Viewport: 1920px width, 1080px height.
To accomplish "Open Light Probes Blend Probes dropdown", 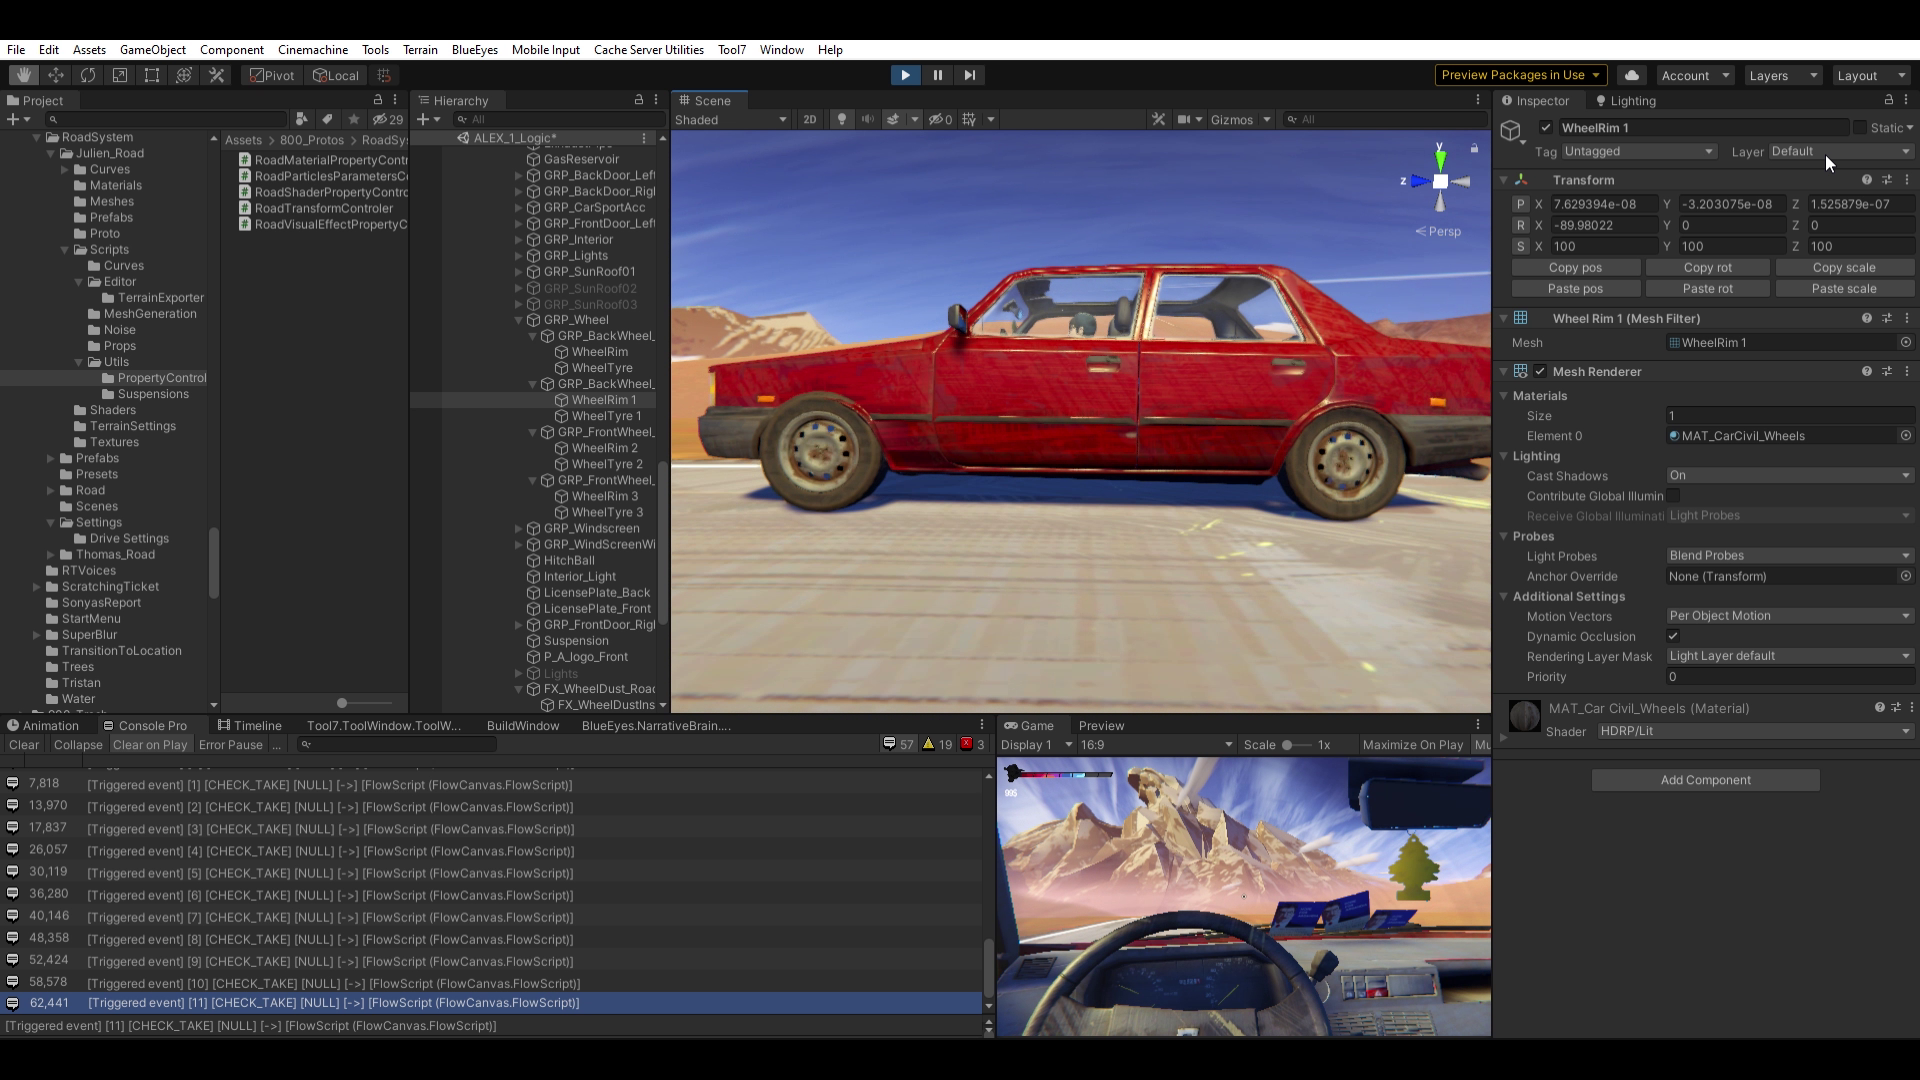I will coord(1790,556).
